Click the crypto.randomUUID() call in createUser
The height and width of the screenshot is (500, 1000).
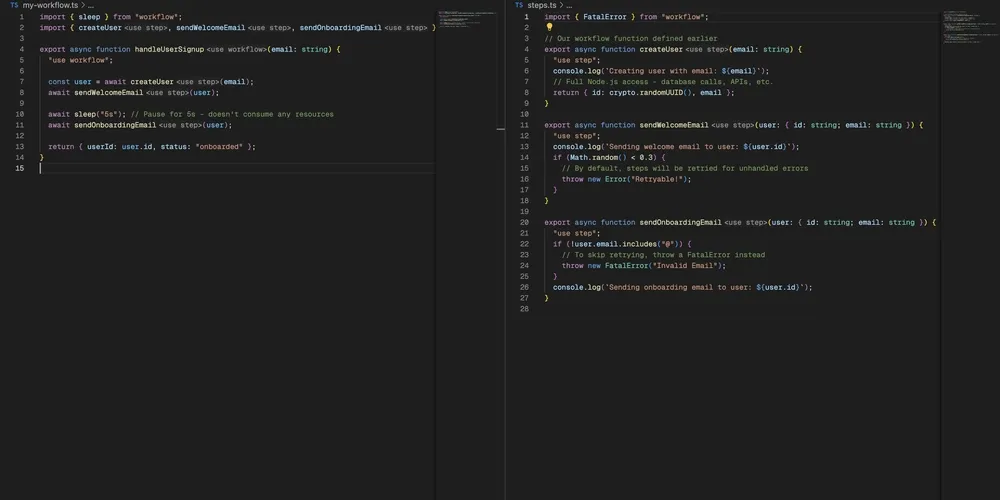click(x=650, y=92)
